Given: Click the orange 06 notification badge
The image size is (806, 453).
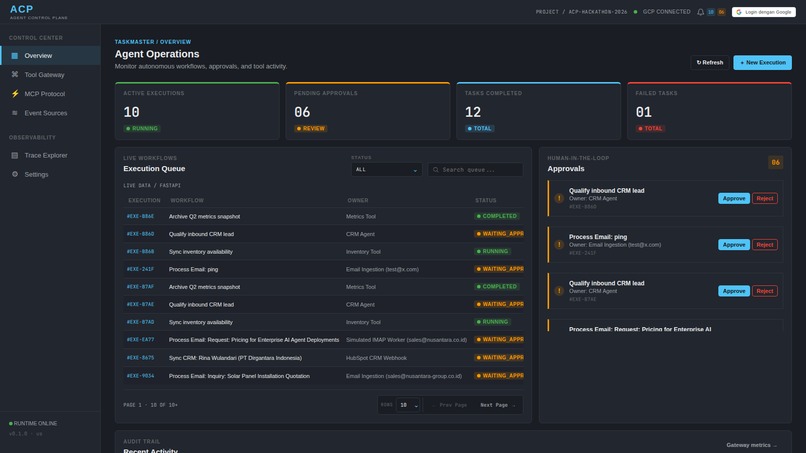Looking at the screenshot, I should pyautogui.click(x=721, y=12).
